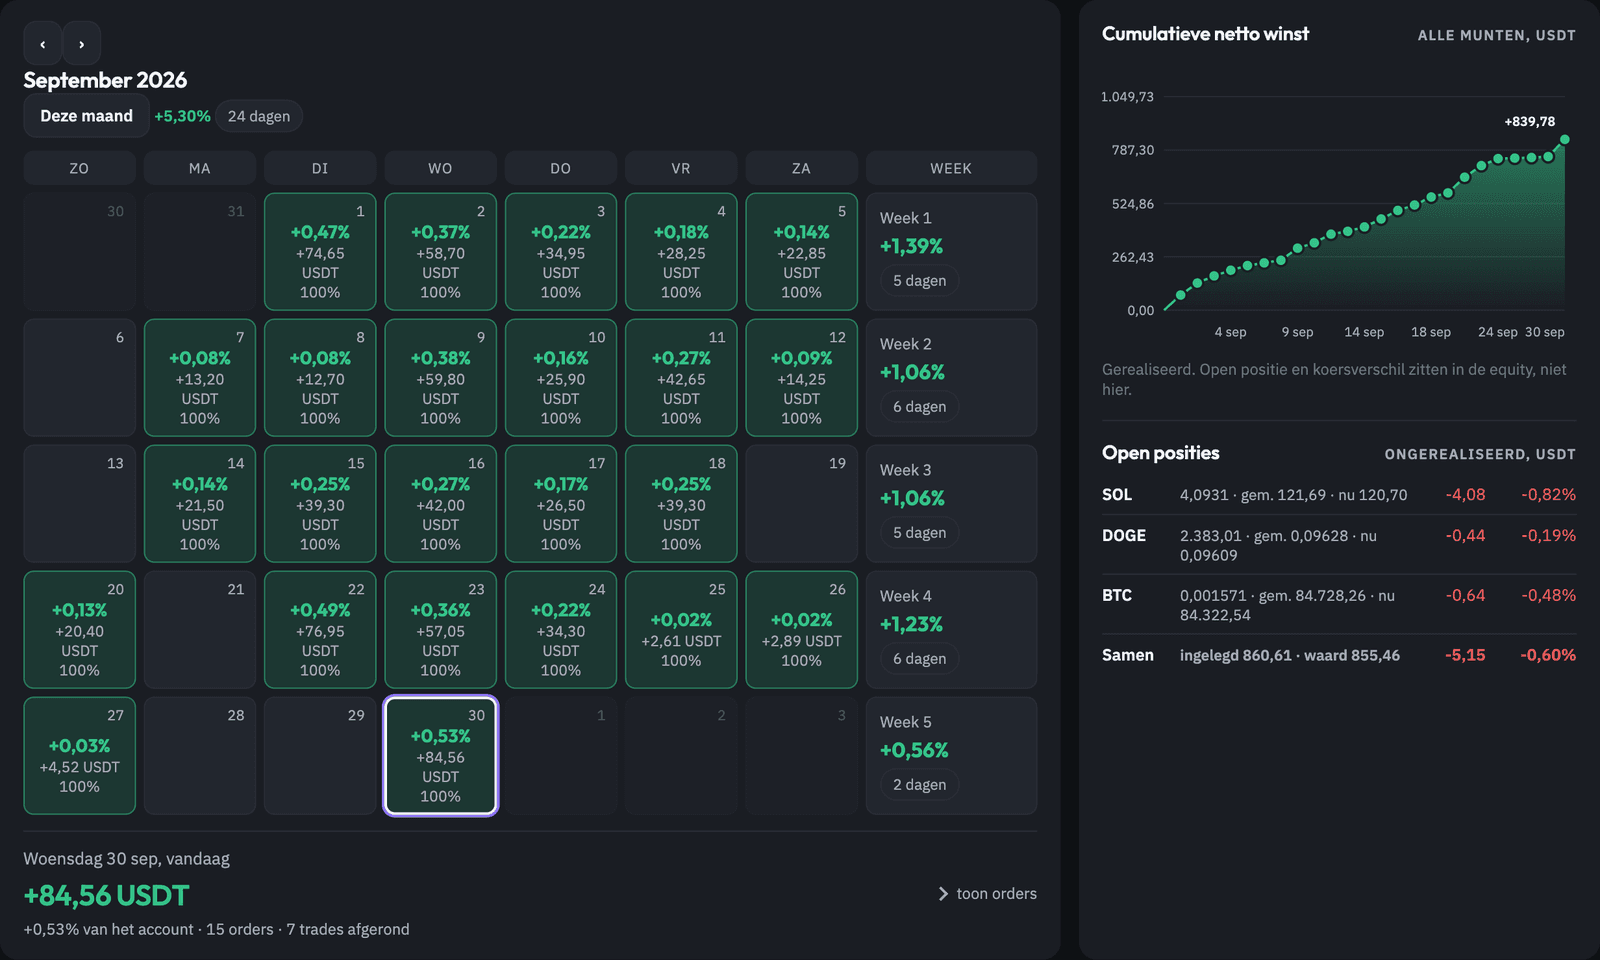
Task: Select day 26 cell with +2,89 USDT
Action: pos(801,630)
